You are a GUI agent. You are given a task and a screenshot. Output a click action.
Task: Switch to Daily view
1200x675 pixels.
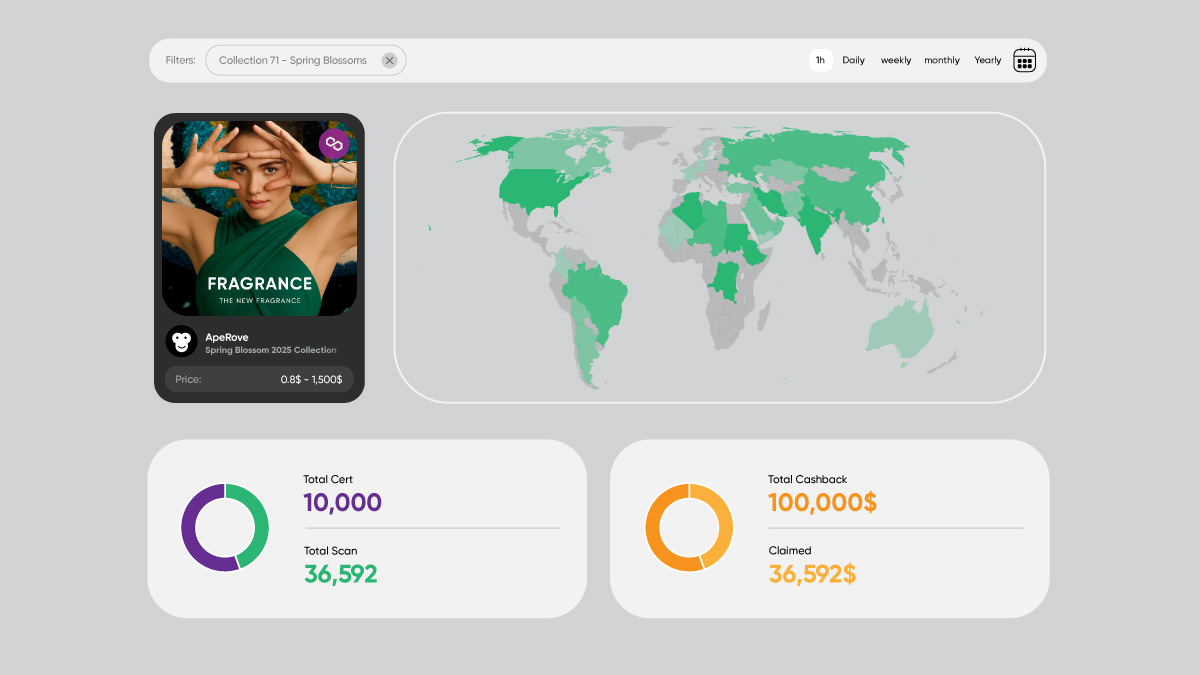point(853,60)
